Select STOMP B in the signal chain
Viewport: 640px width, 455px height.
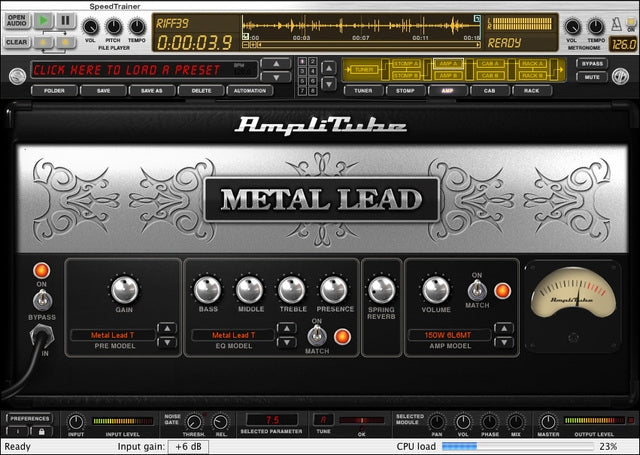coord(406,76)
